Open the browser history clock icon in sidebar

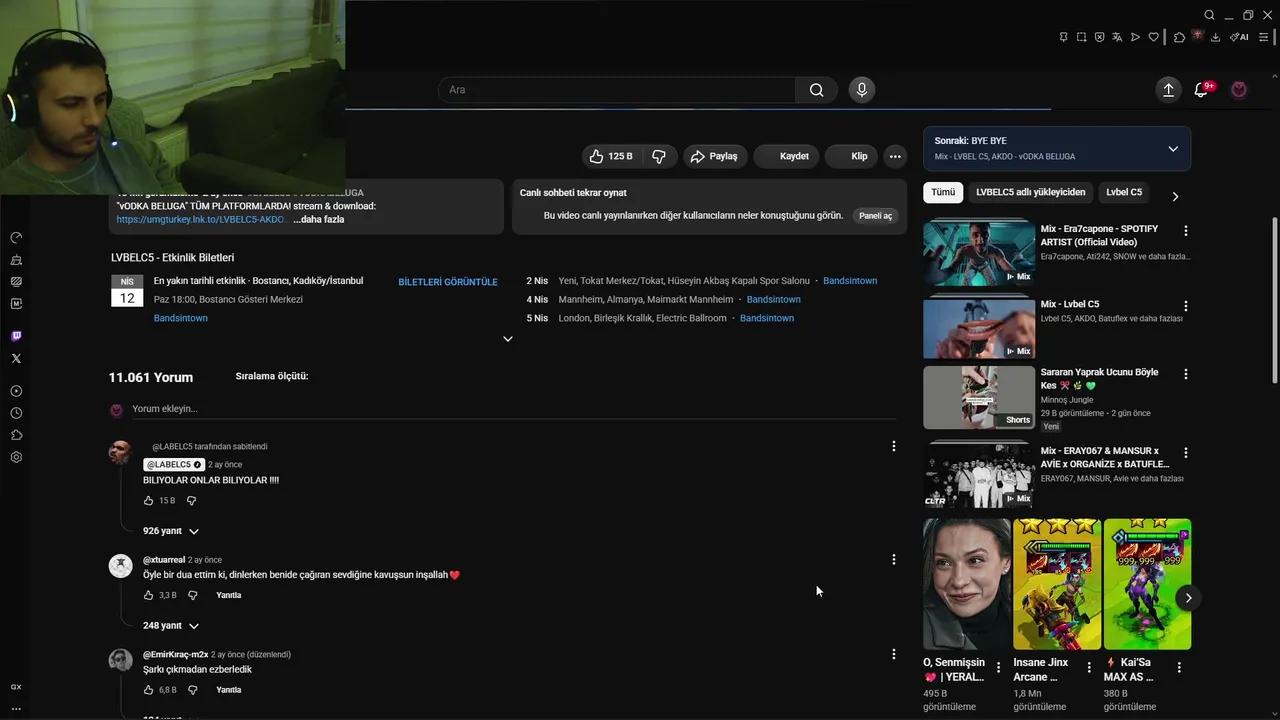pos(16,413)
